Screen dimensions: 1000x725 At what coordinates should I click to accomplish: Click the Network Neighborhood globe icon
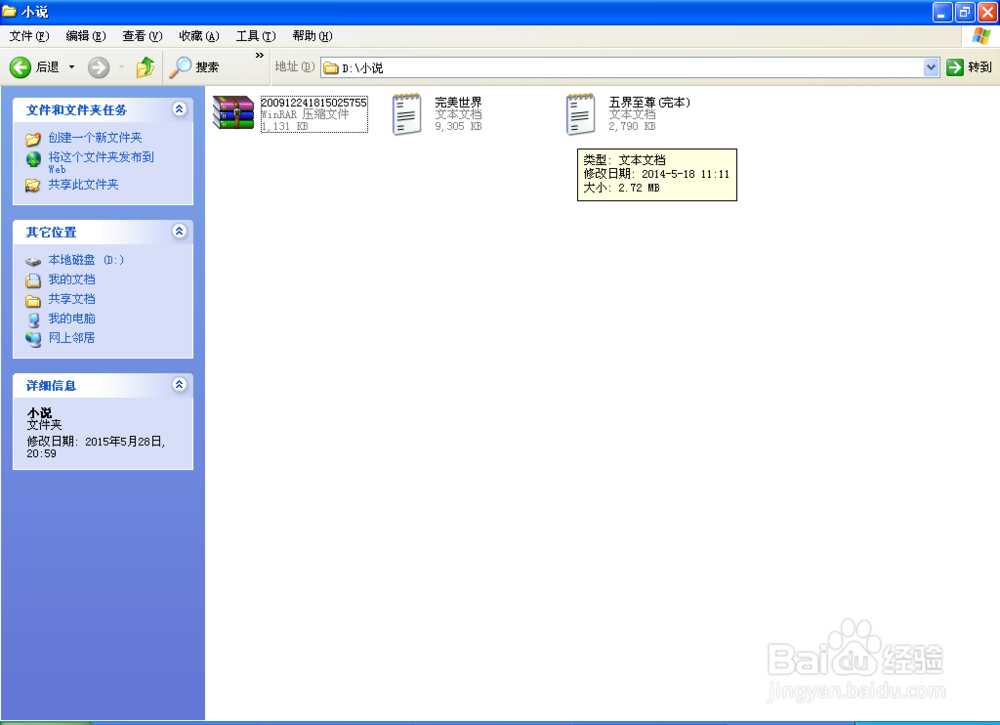click(x=33, y=339)
